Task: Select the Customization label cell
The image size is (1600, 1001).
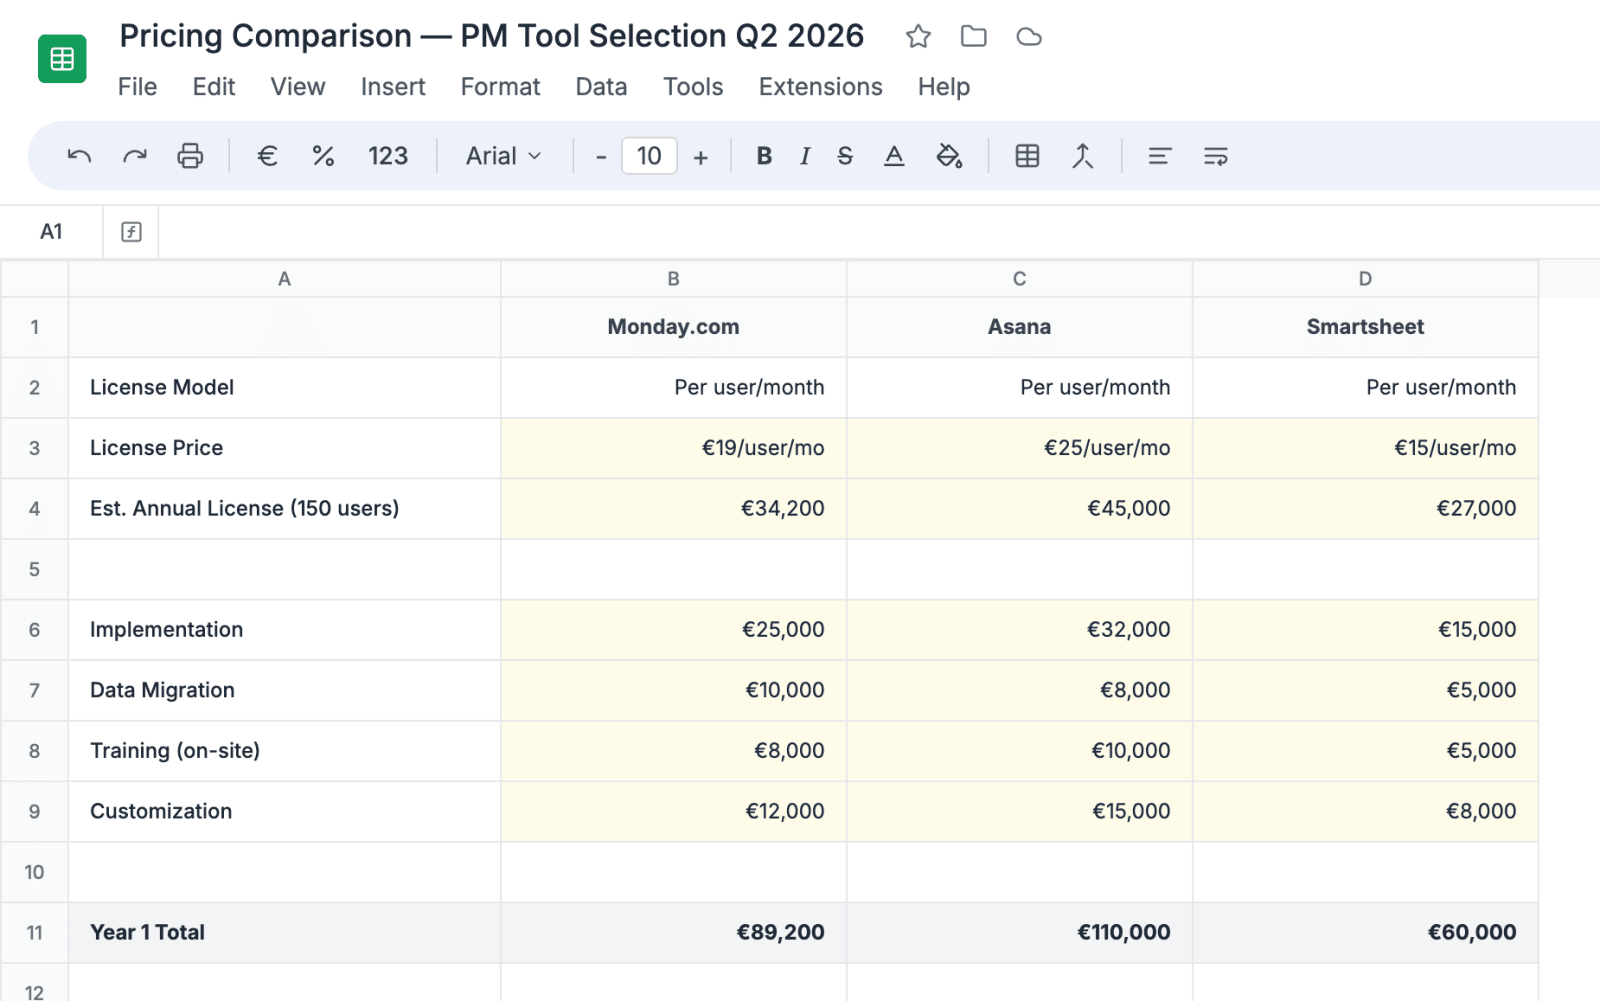Action: point(284,811)
